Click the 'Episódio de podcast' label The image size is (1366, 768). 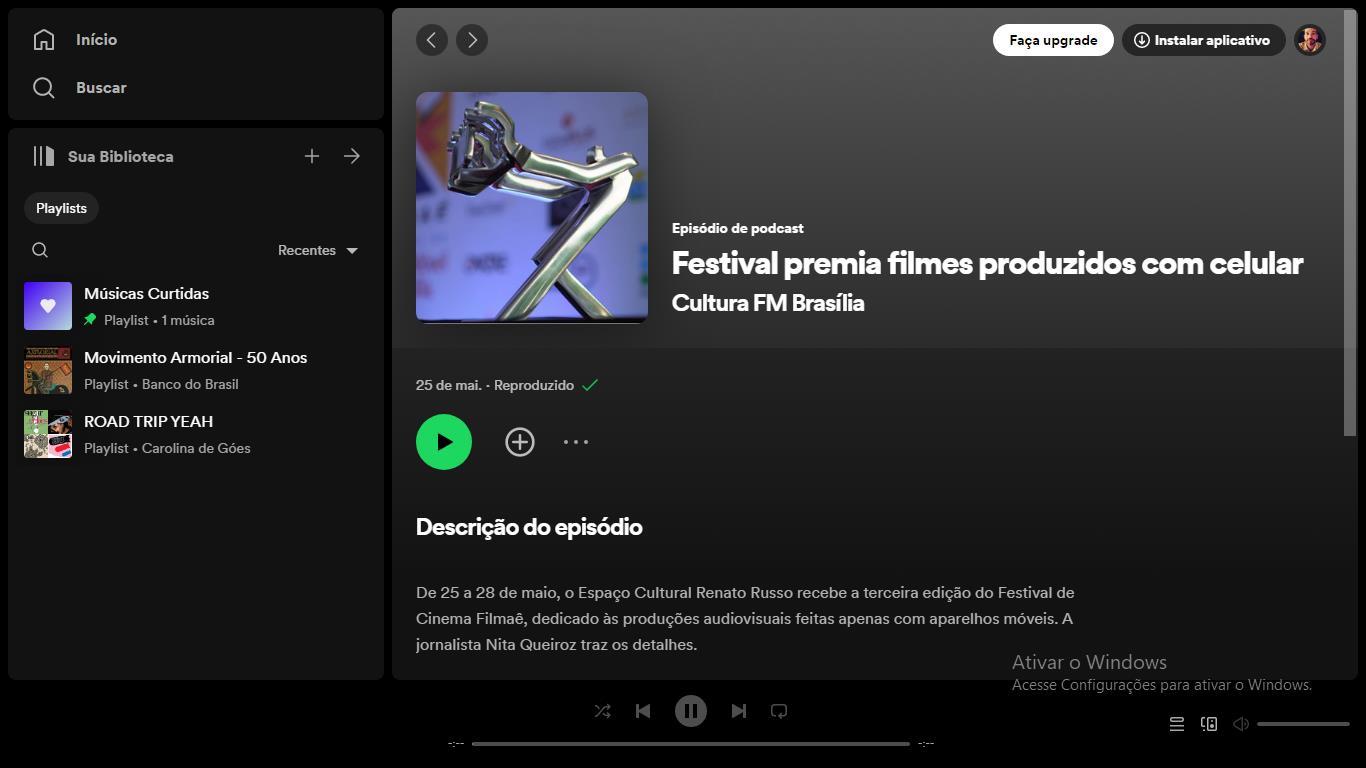738,228
